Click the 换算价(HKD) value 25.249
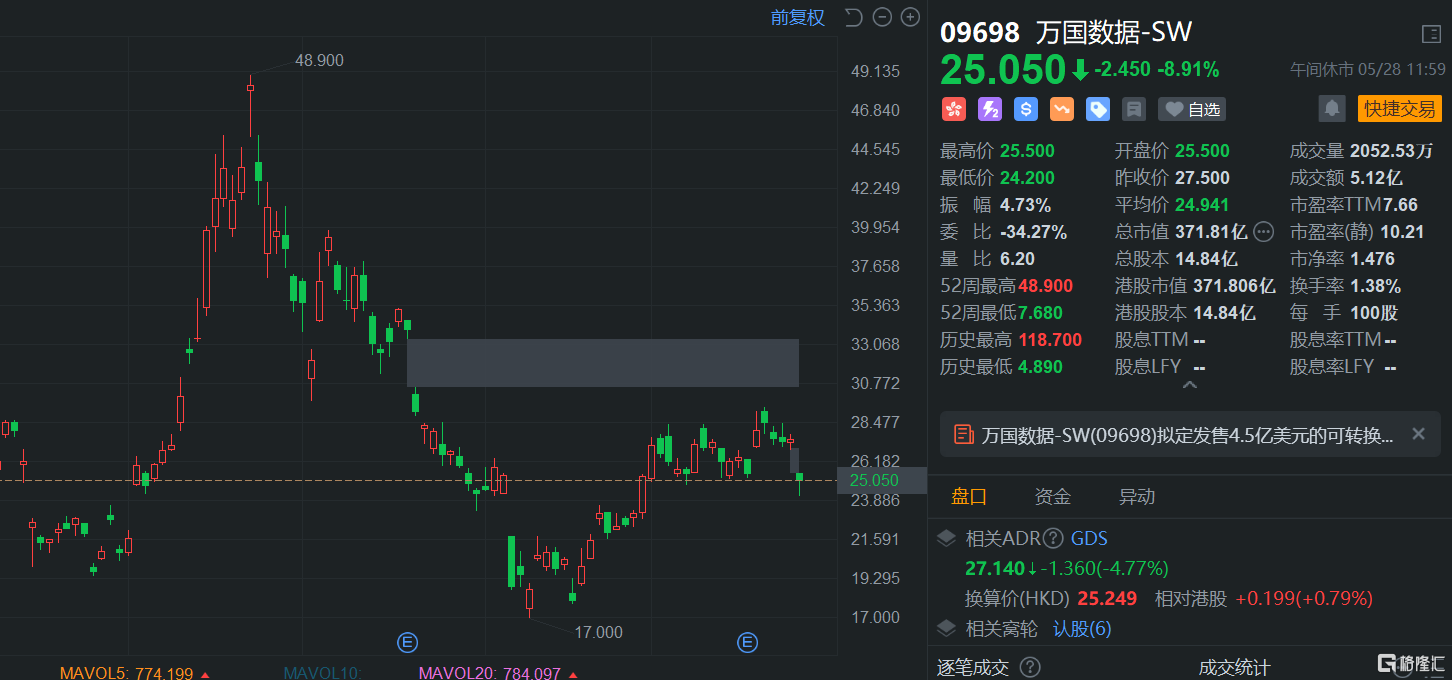 click(x=1107, y=599)
